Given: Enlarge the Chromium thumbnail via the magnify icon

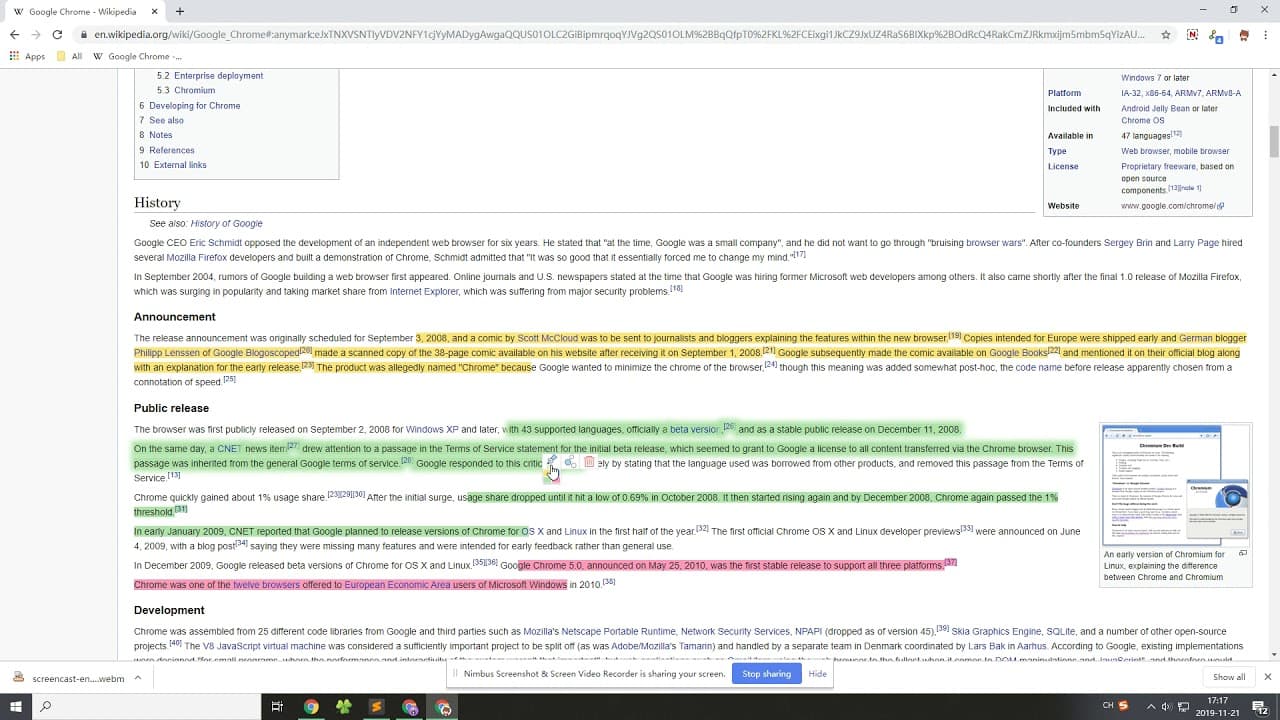Looking at the screenshot, I should [x=1243, y=553].
